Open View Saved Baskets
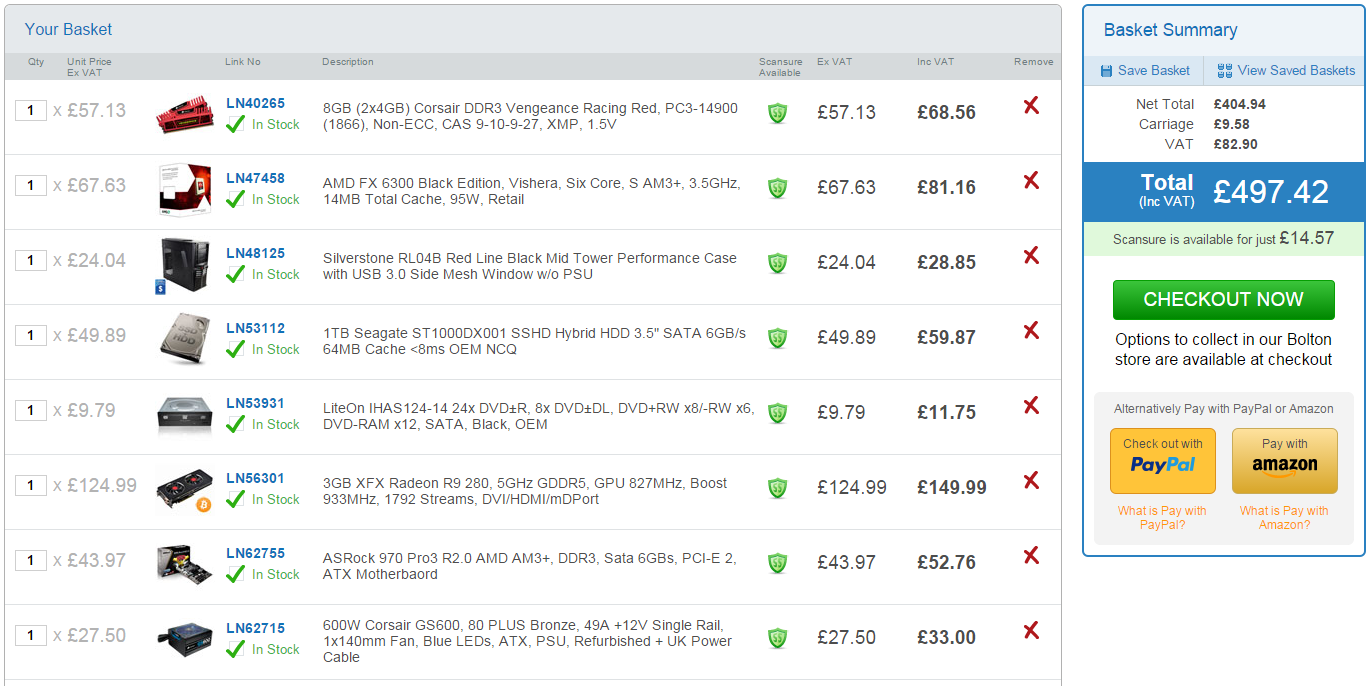This screenshot has height=686, width=1370. tap(1286, 70)
